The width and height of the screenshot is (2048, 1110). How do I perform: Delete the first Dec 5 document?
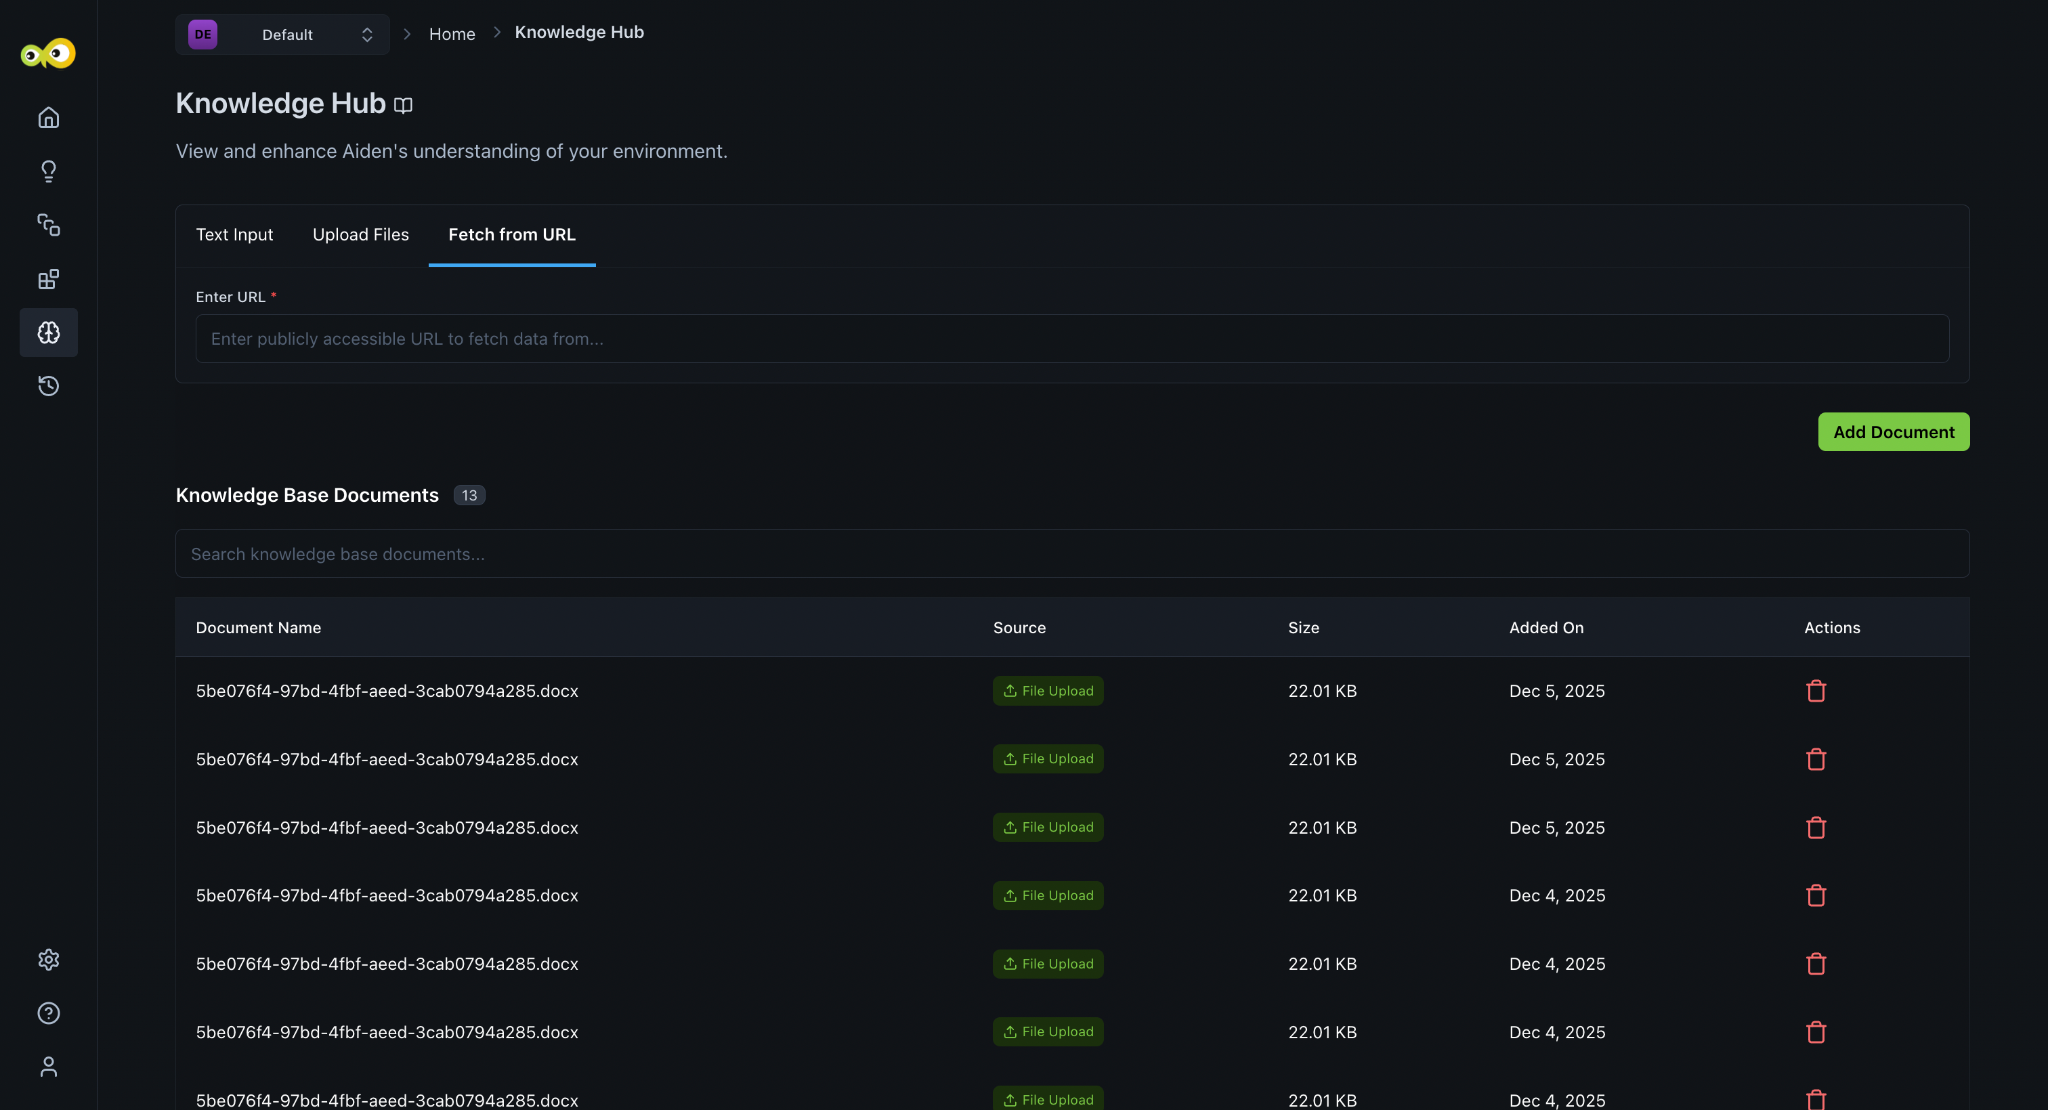1816,691
